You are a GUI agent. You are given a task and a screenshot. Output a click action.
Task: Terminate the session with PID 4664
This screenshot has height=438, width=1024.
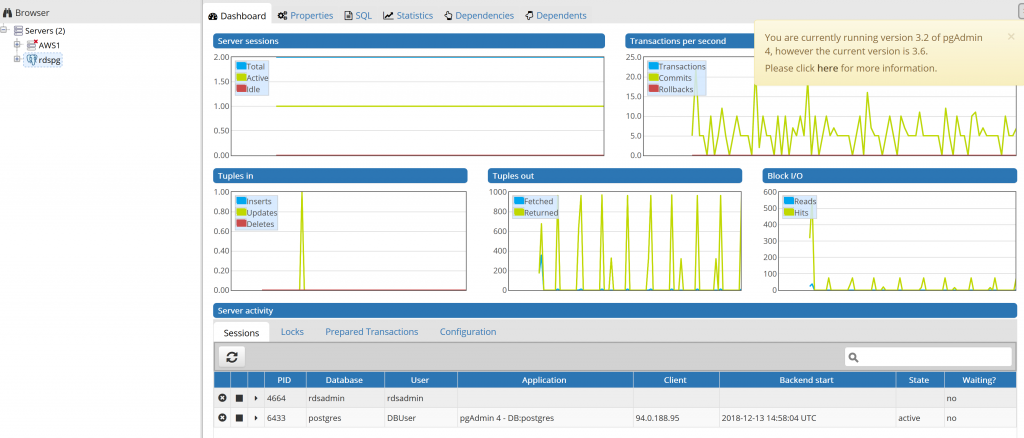[222, 398]
